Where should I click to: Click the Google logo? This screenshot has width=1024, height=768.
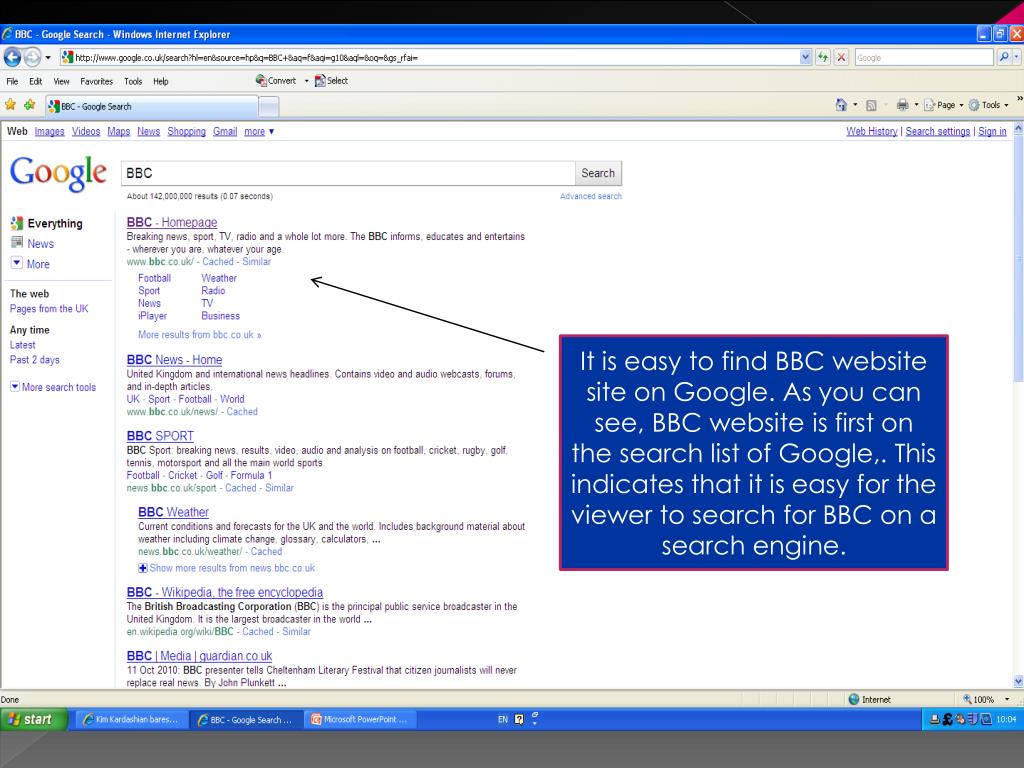[58, 173]
